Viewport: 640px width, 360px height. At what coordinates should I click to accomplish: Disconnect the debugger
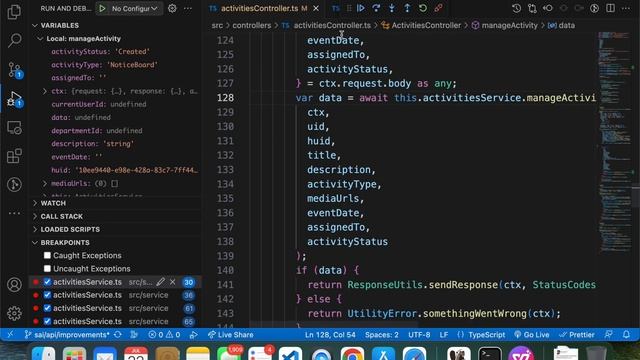[438, 8]
